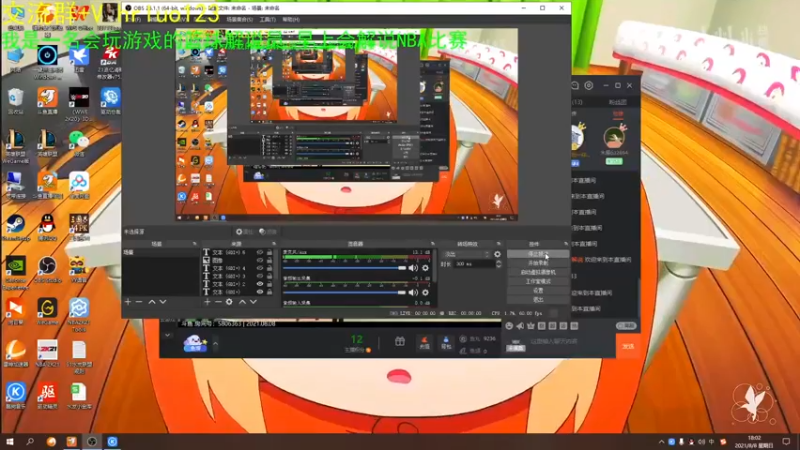This screenshot has width=800, height=450.
Task: Show hidden system tray icons
Action: coord(662,442)
